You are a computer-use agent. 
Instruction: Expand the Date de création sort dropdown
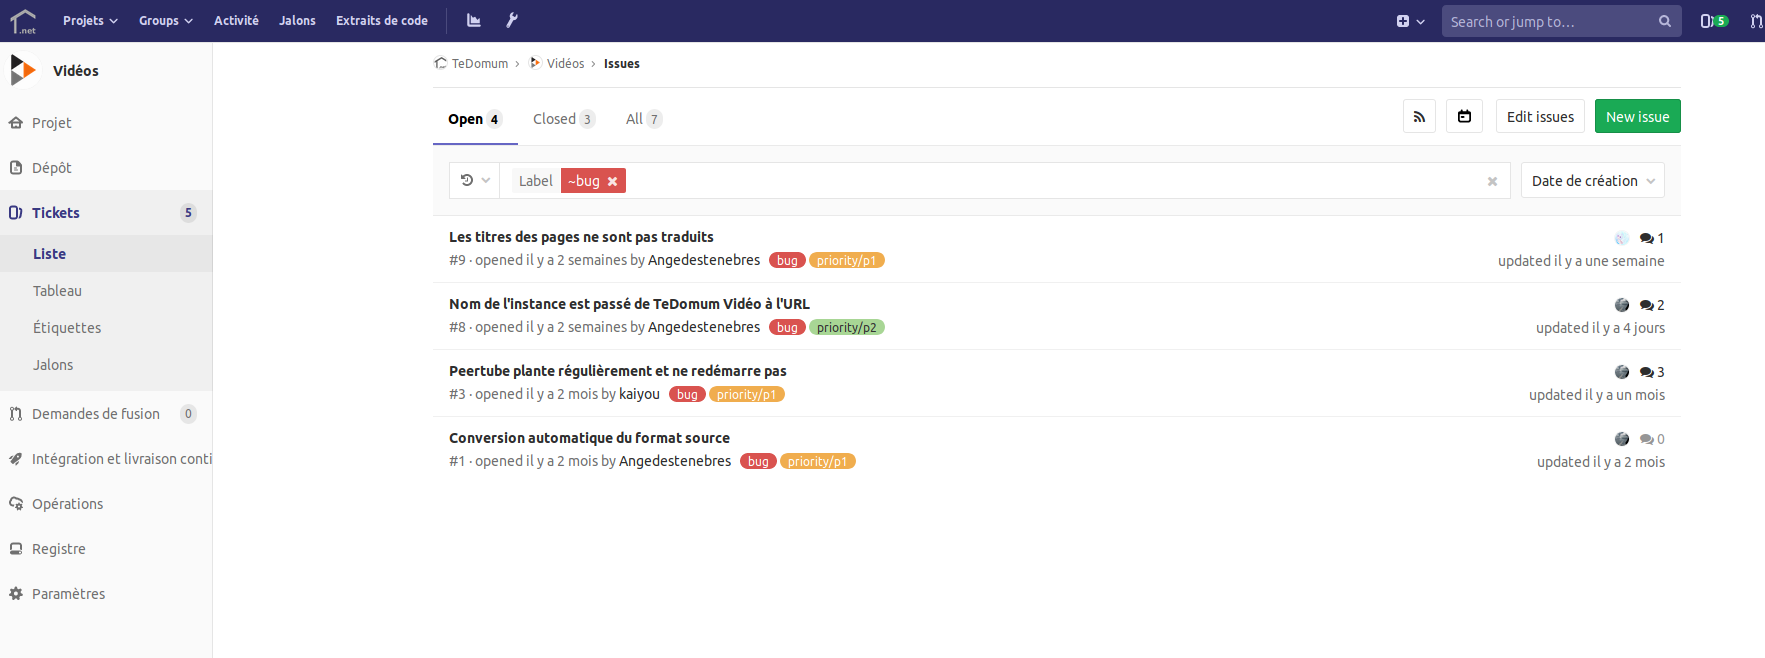[1592, 181]
